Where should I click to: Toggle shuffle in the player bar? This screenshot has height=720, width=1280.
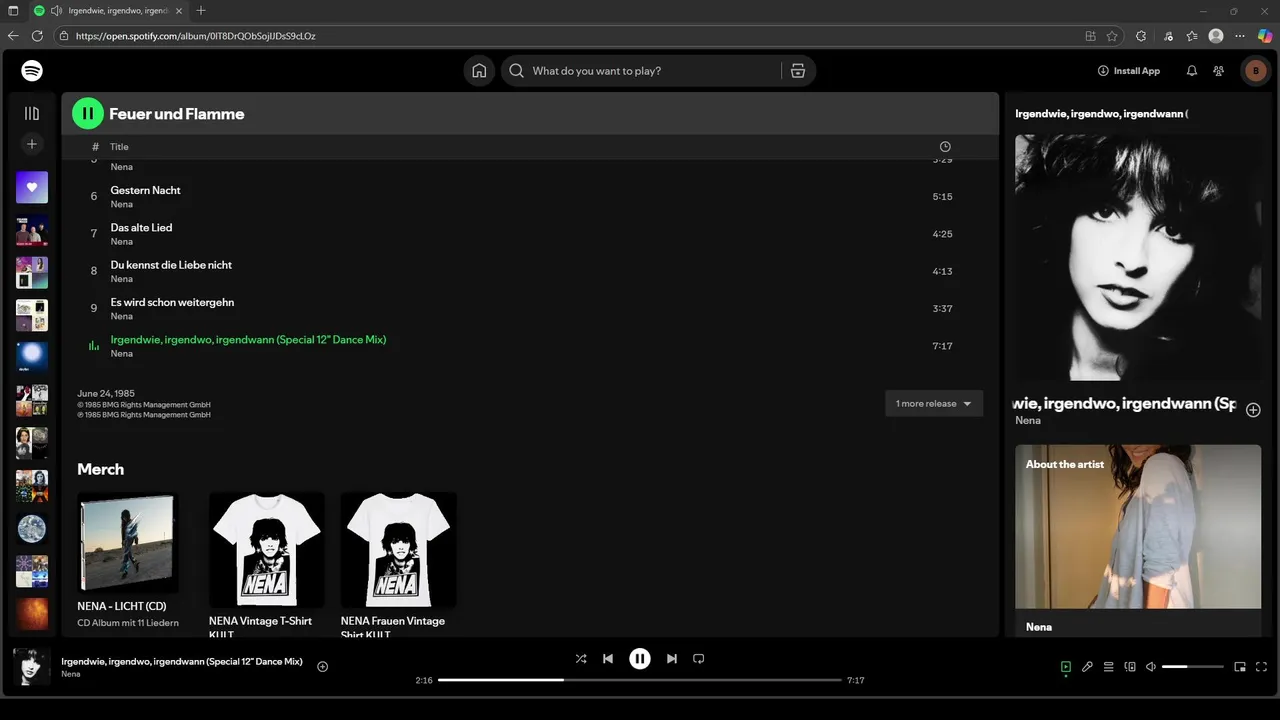581,659
